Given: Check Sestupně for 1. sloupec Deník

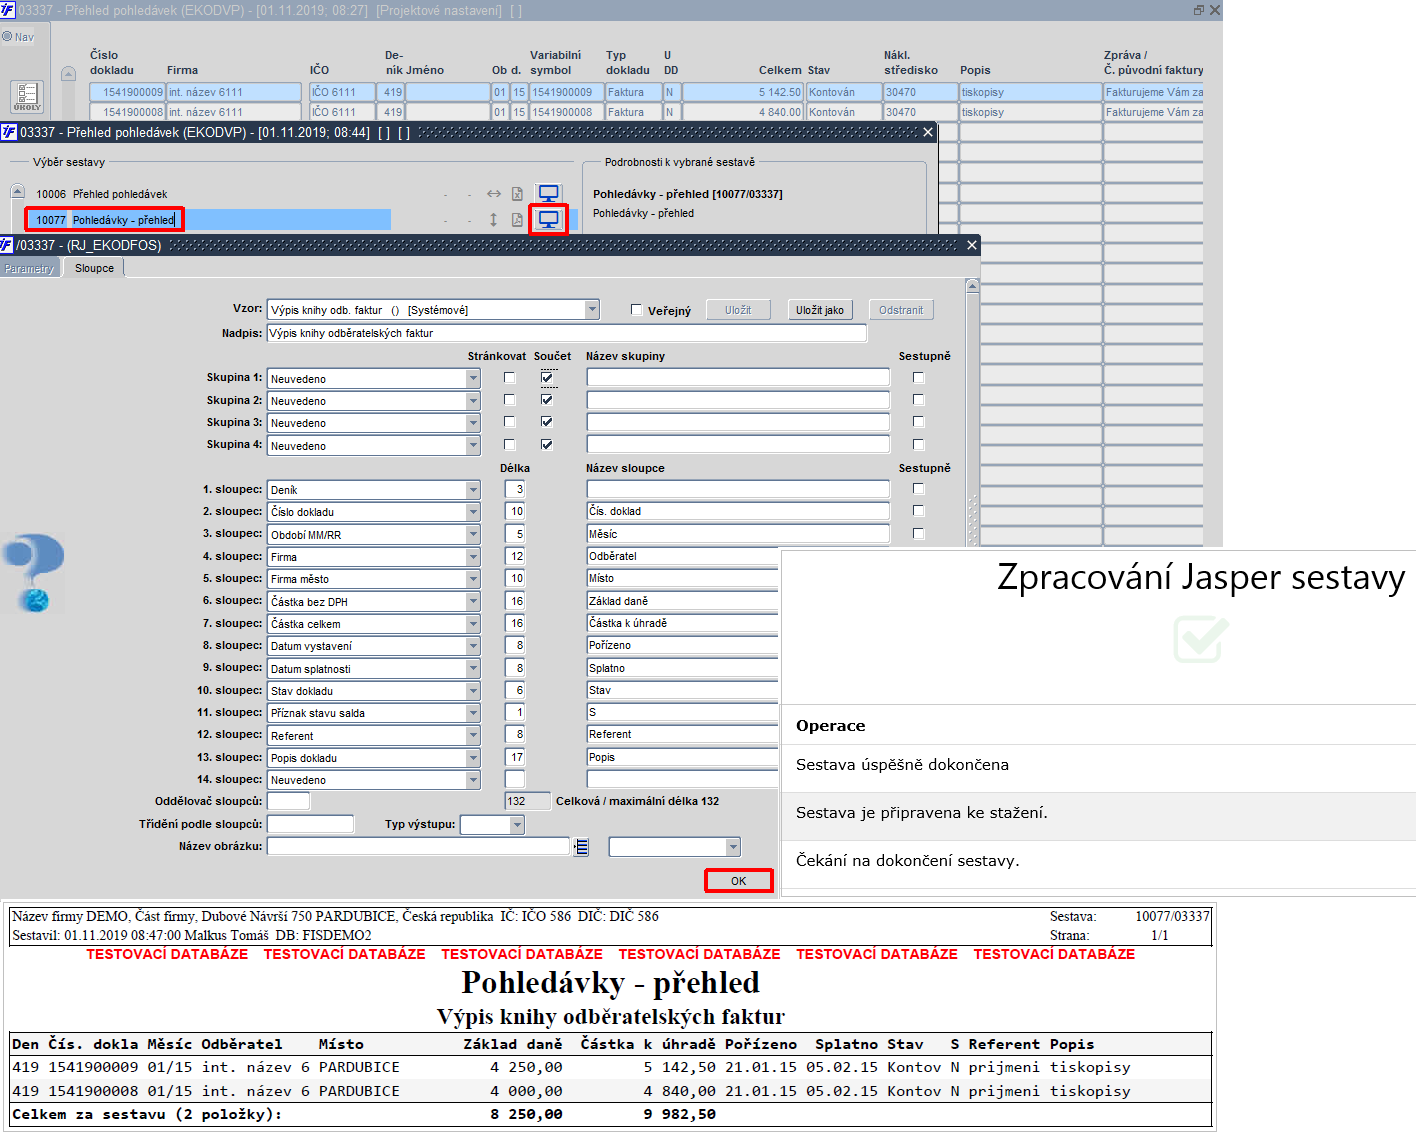Looking at the screenshot, I should pos(919,489).
